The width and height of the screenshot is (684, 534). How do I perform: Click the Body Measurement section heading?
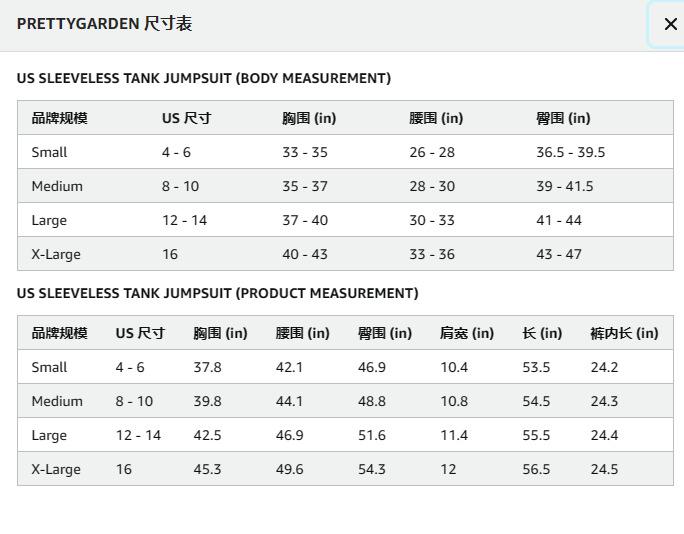pyautogui.click(x=203, y=78)
